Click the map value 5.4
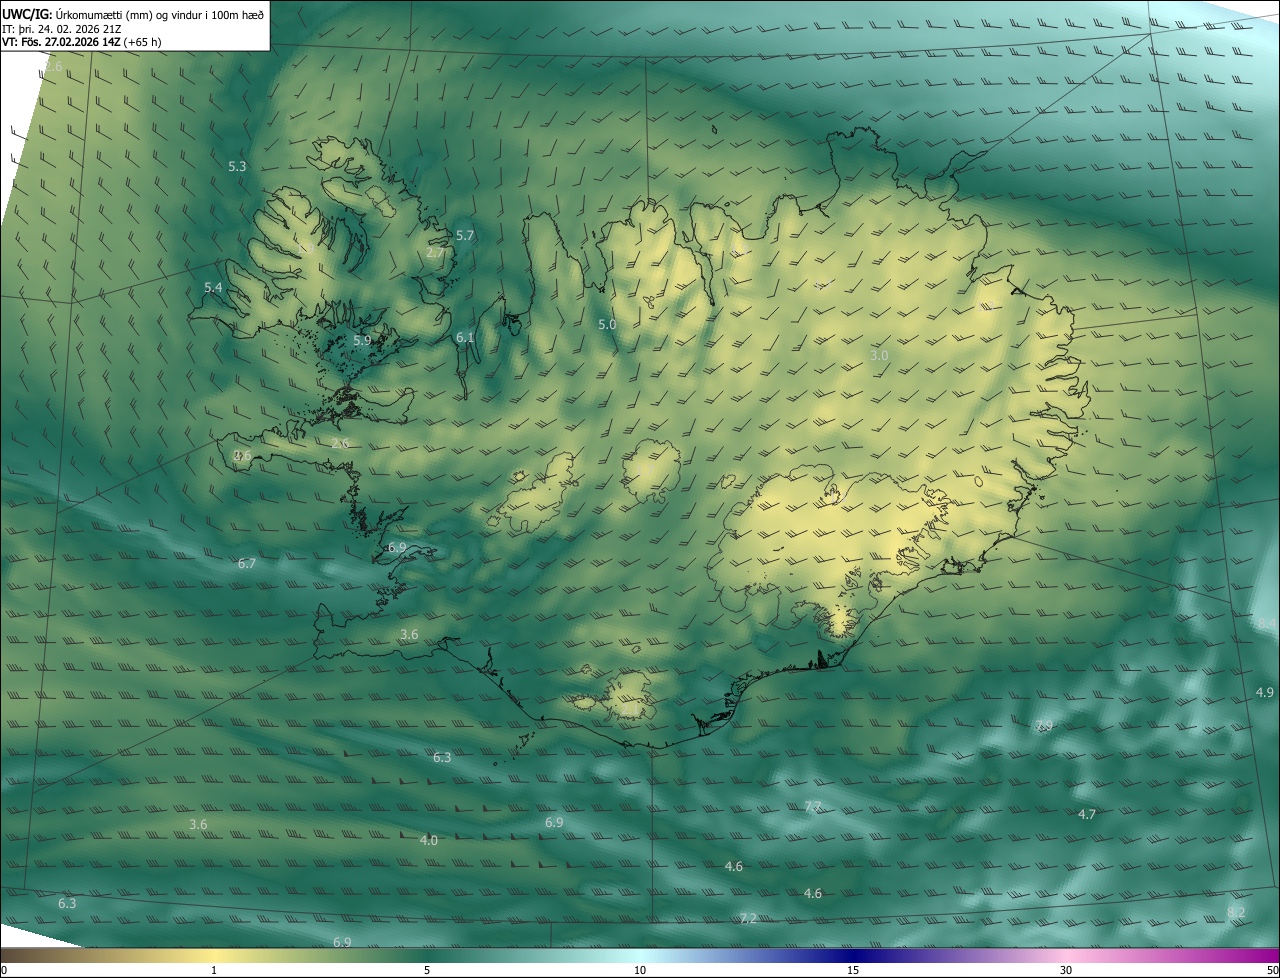1280x978 pixels. point(213,287)
